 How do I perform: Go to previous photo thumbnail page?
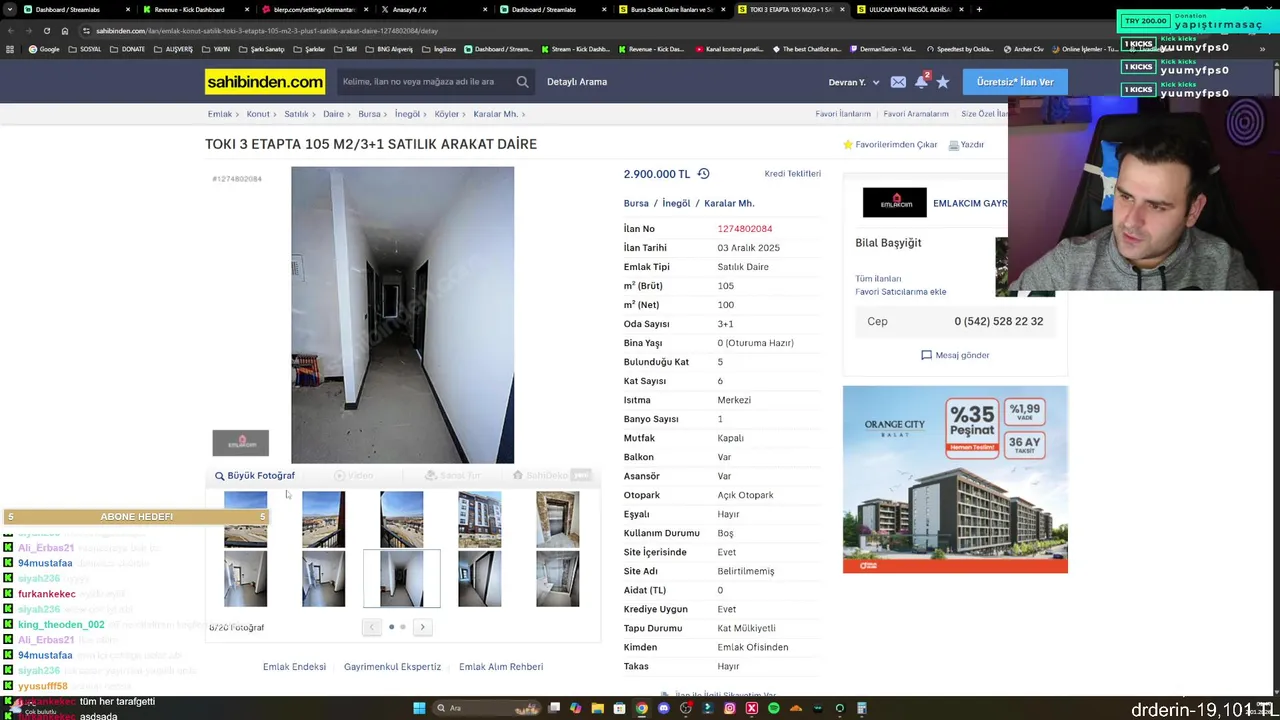(x=371, y=627)
